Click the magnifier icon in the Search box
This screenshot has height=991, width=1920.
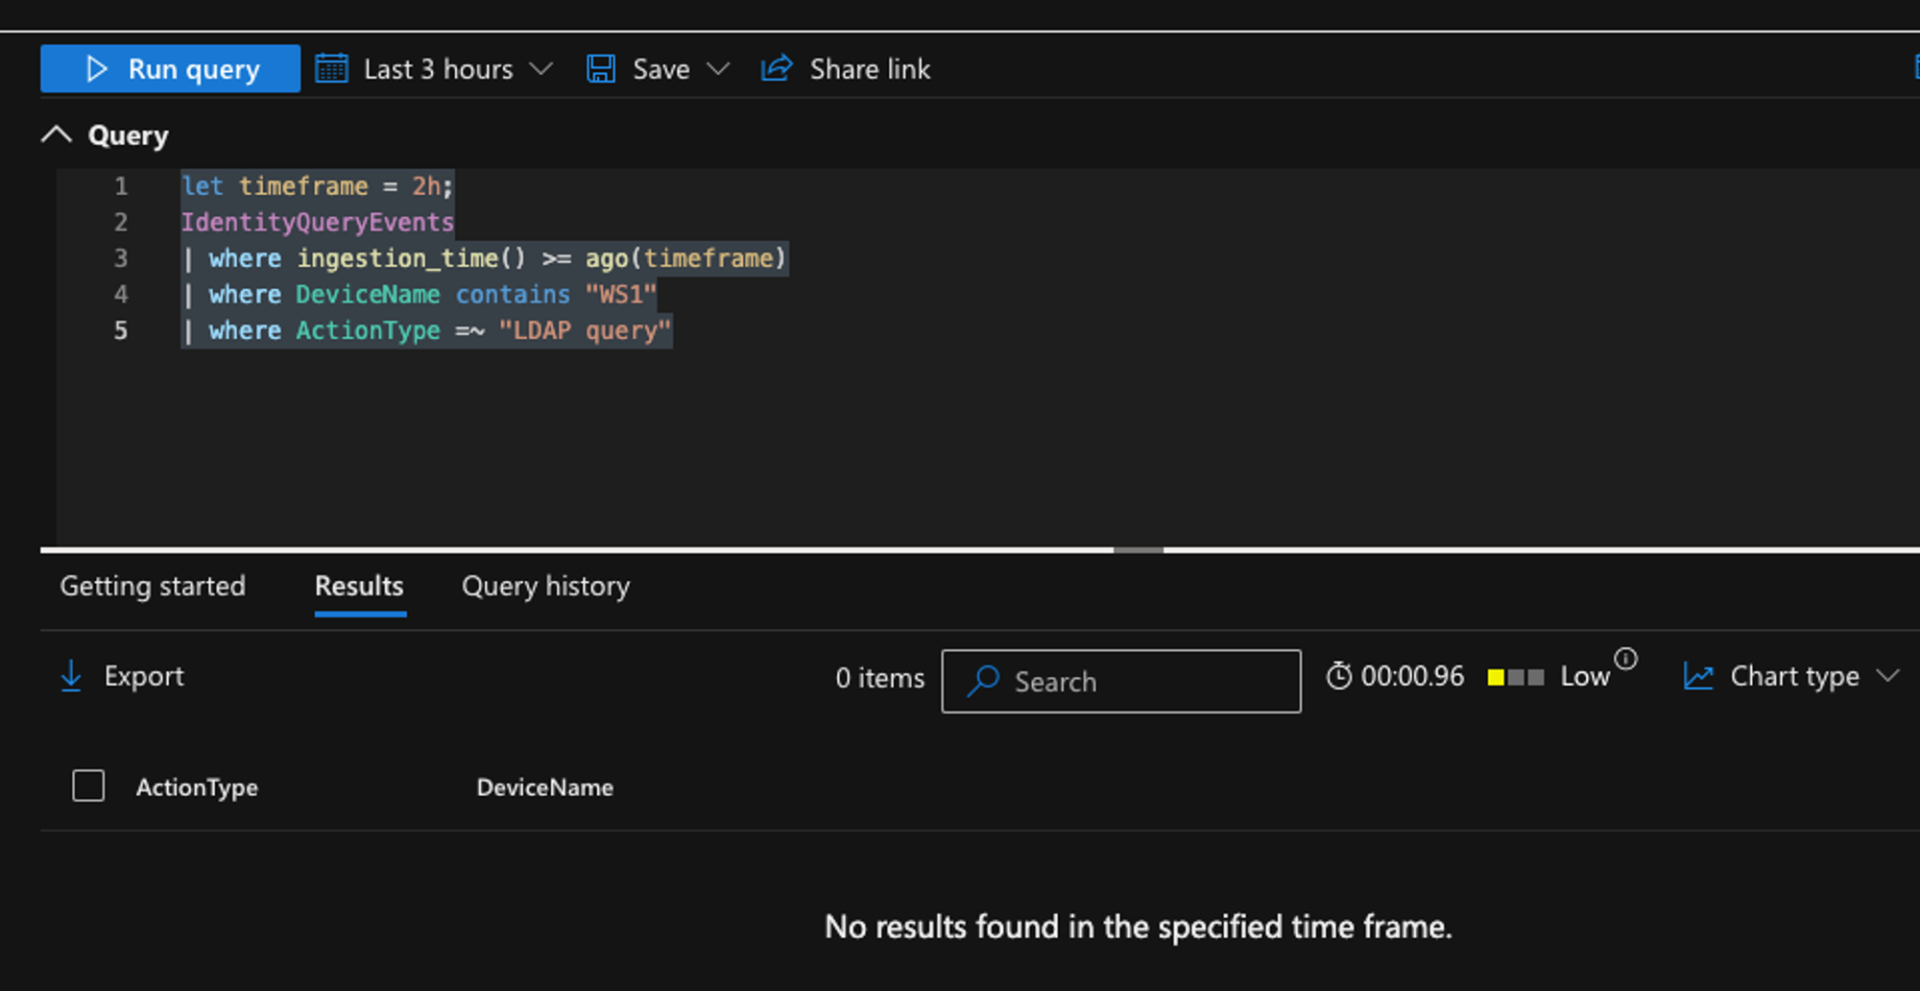984,680
